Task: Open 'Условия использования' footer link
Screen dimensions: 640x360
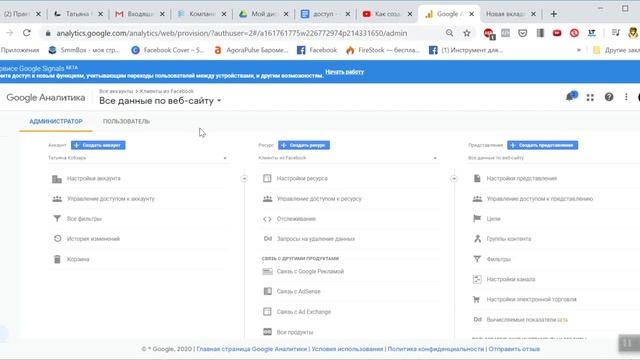Action: pos(347,349)
